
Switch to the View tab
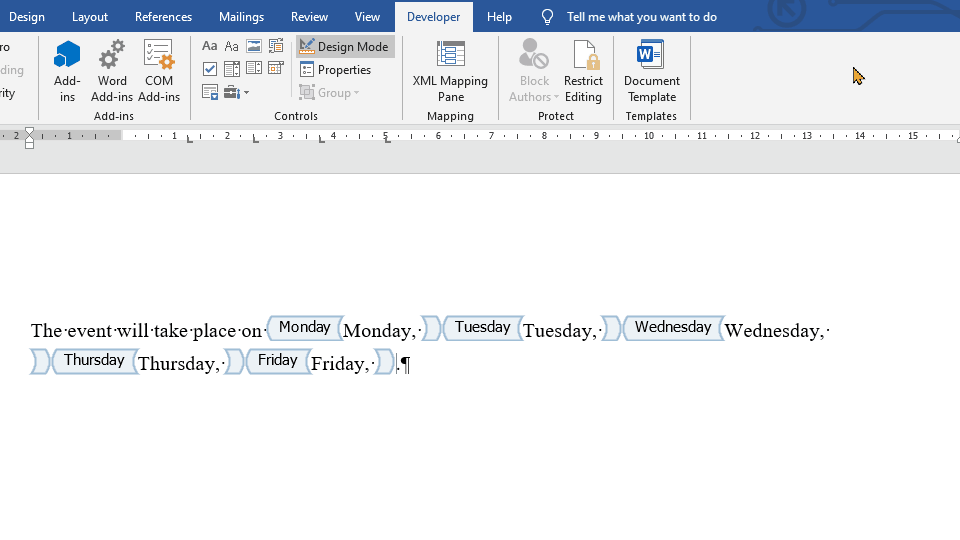pos(367,17)
